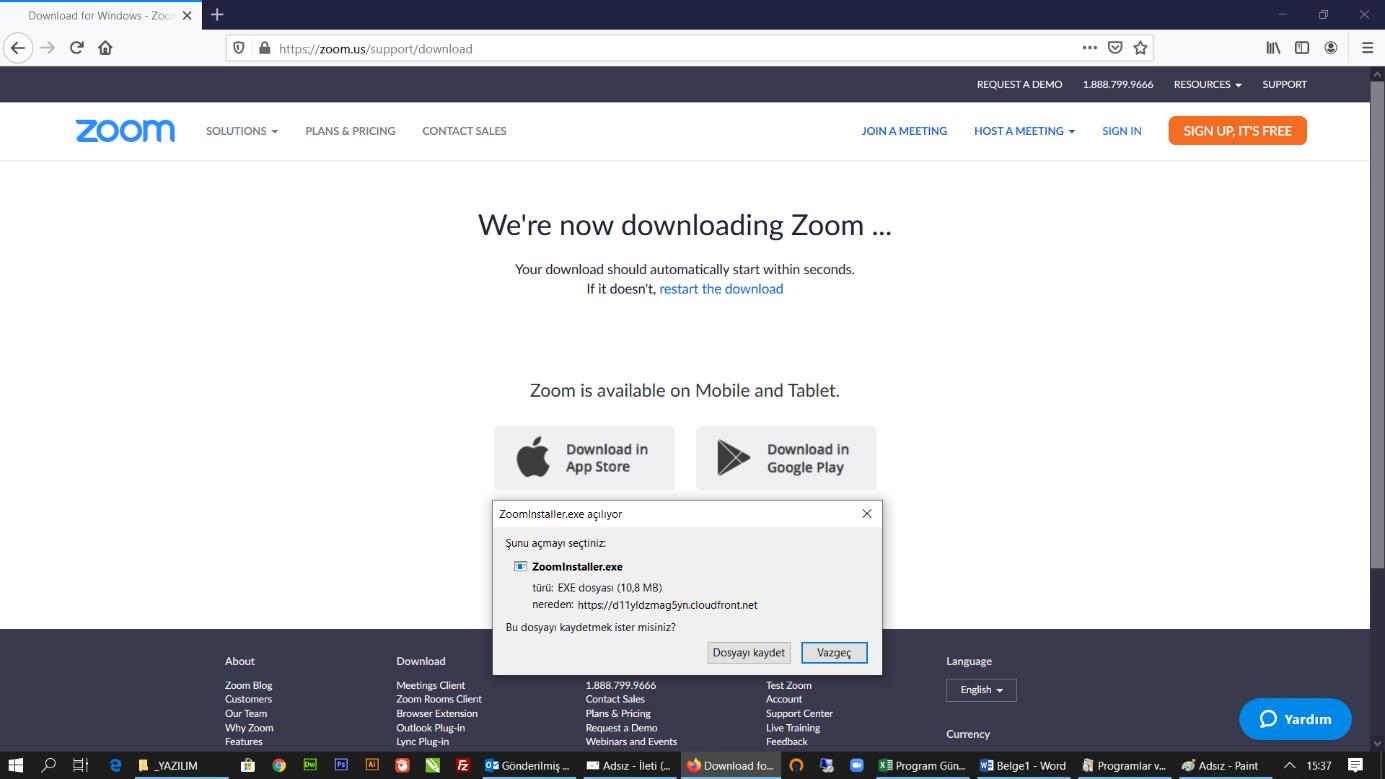Click the Zoom logo
Viewport: 1385px width, 779px height.
click(125, 131)
